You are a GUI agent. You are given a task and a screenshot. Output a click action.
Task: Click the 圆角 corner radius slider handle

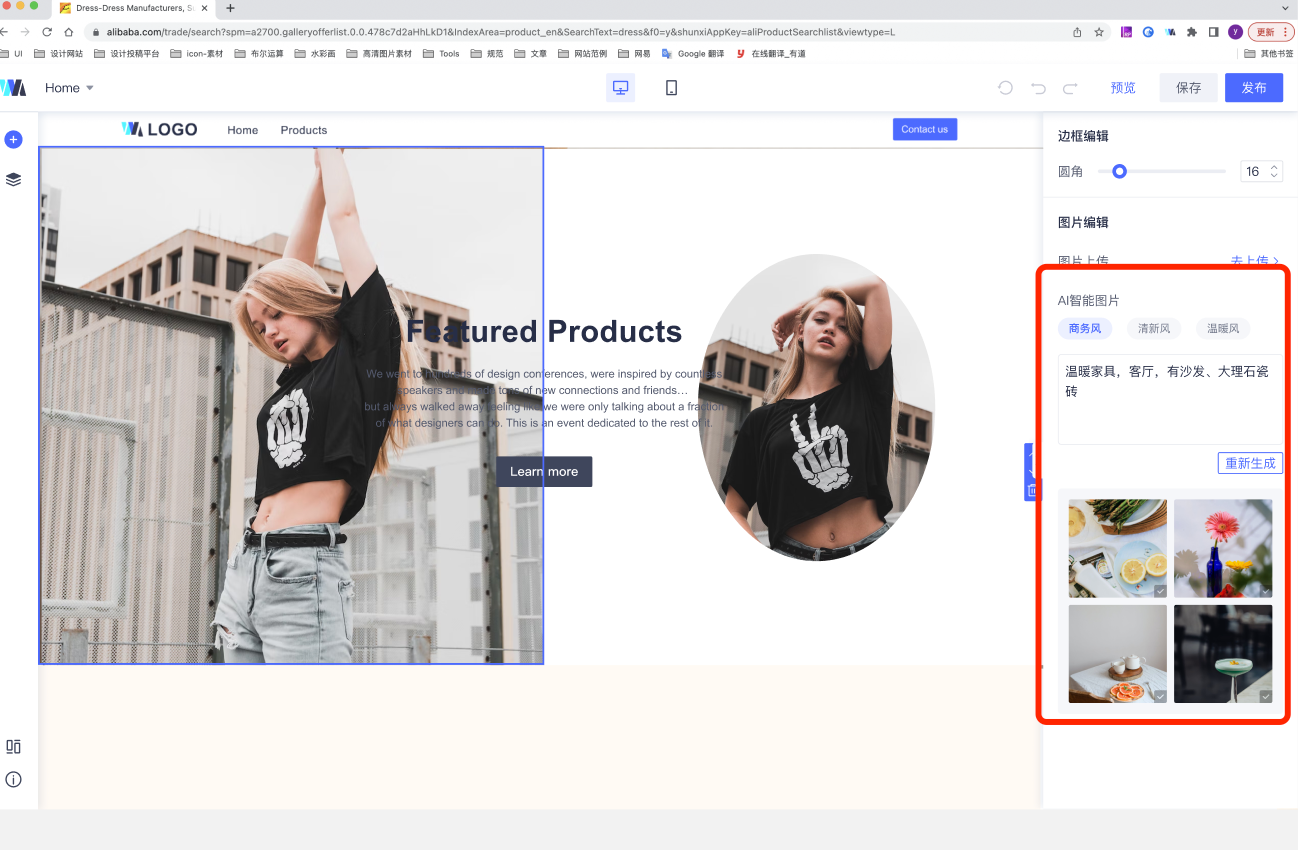[1120, 172]
